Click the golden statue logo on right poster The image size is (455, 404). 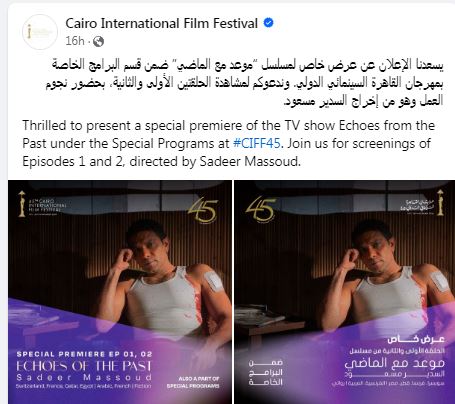point(440,202)
